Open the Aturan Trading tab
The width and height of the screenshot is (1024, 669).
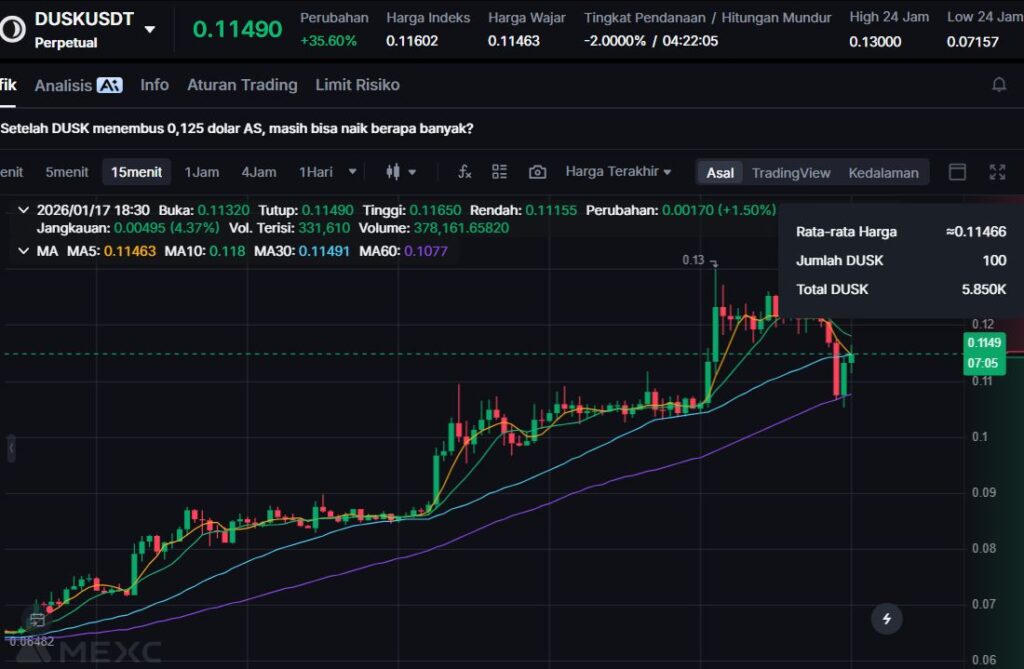pos(242,85)
